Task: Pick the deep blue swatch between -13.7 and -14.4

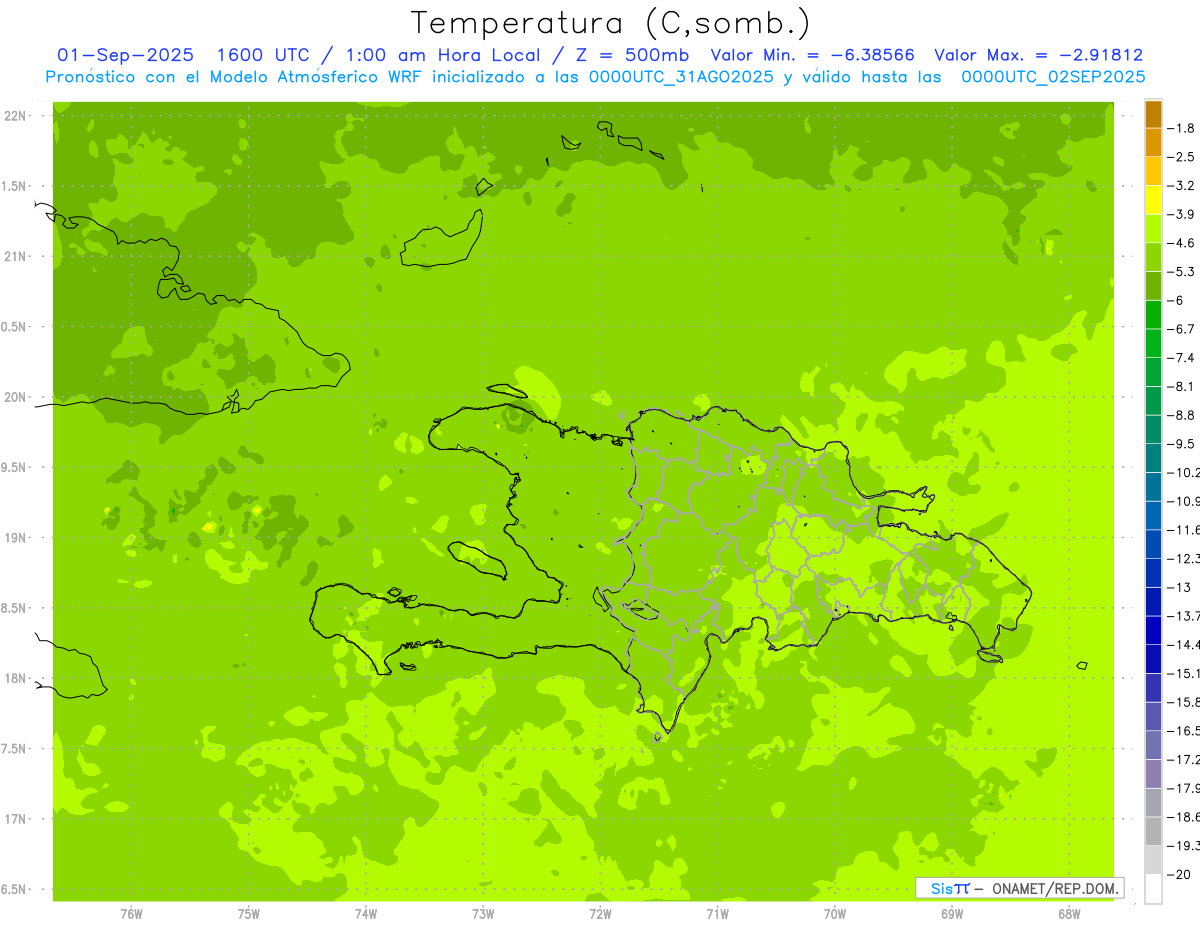Action: click(1153, 630)
